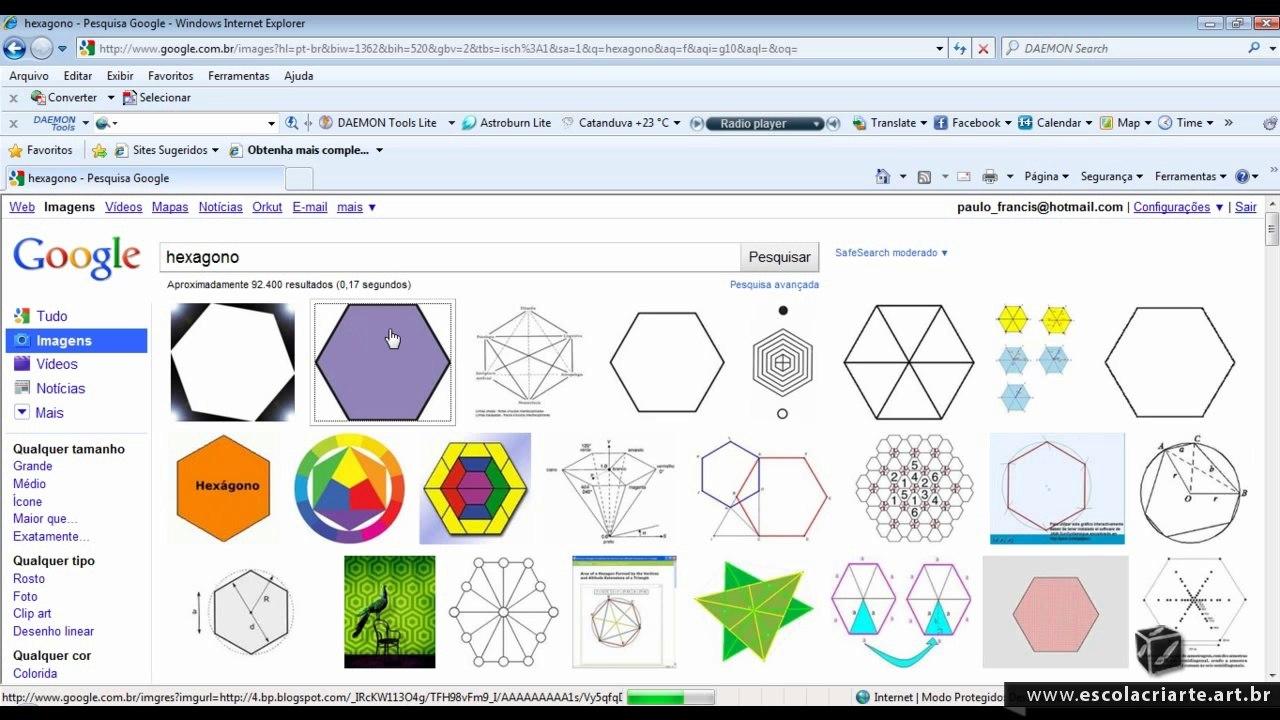
Task: Open the Arquivo menu
Action: [x=29, y=76]
